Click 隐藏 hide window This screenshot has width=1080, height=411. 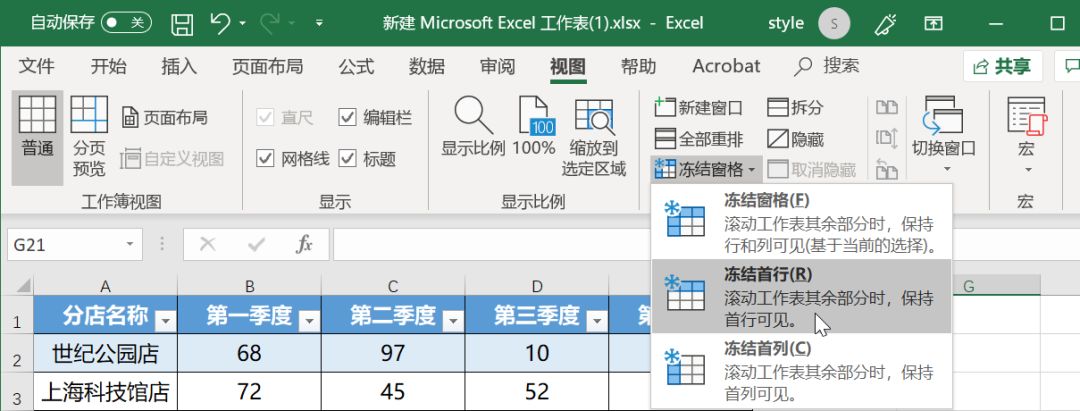point(796,139)
